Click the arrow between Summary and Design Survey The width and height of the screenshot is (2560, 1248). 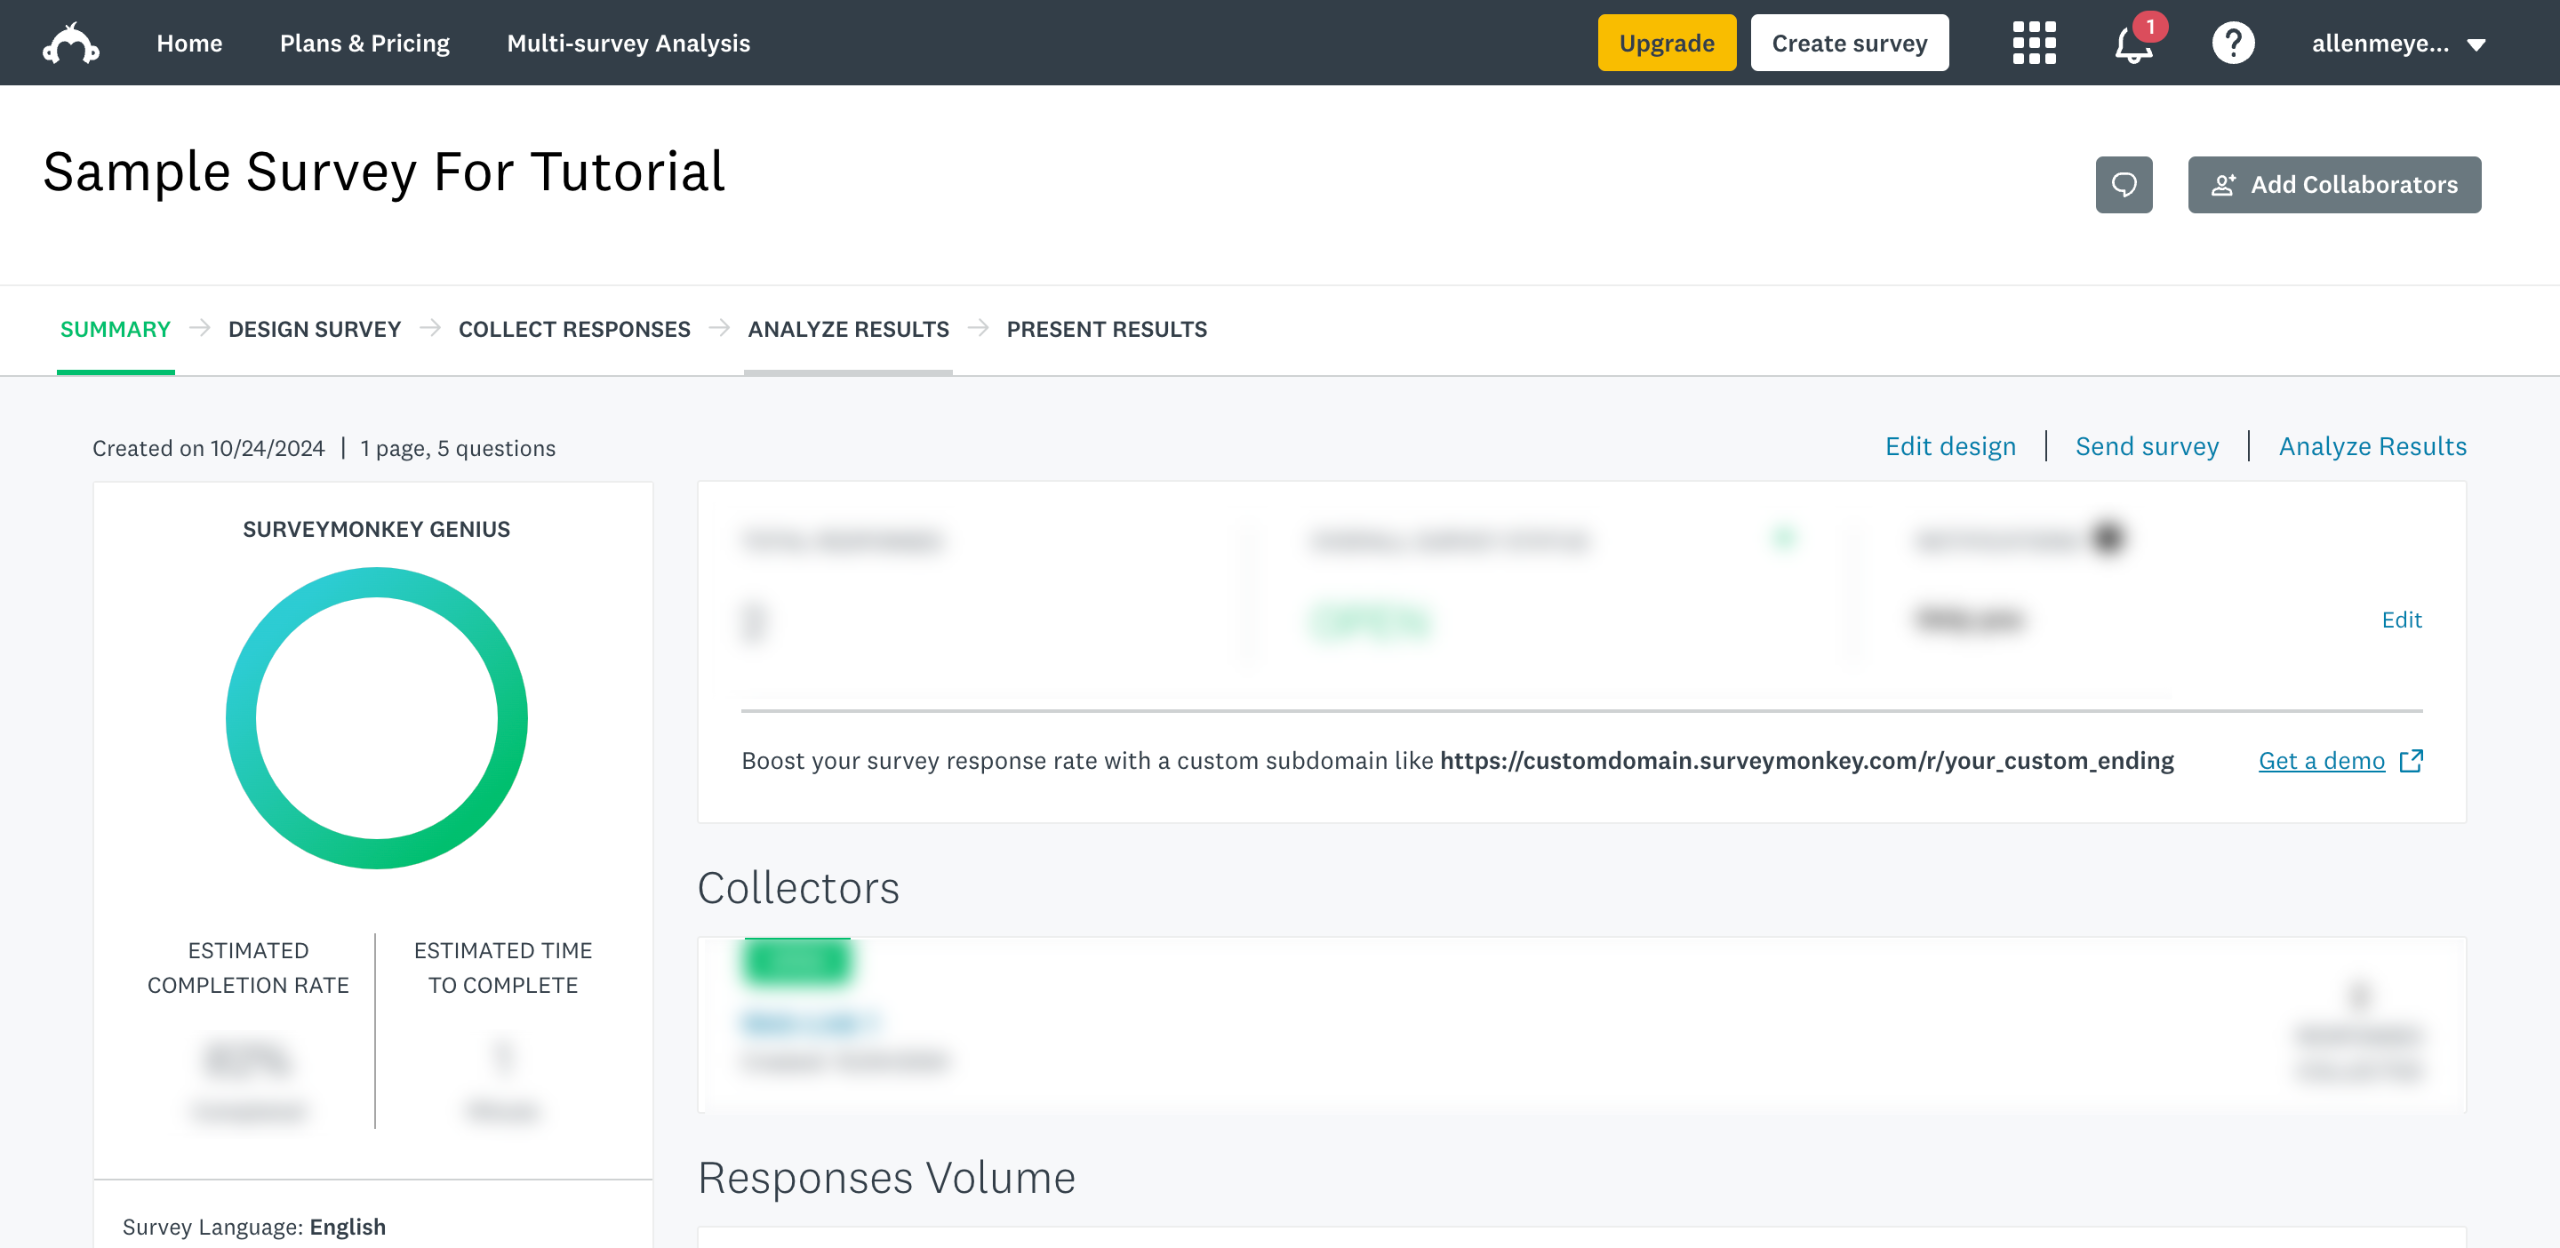pos(200,328)
